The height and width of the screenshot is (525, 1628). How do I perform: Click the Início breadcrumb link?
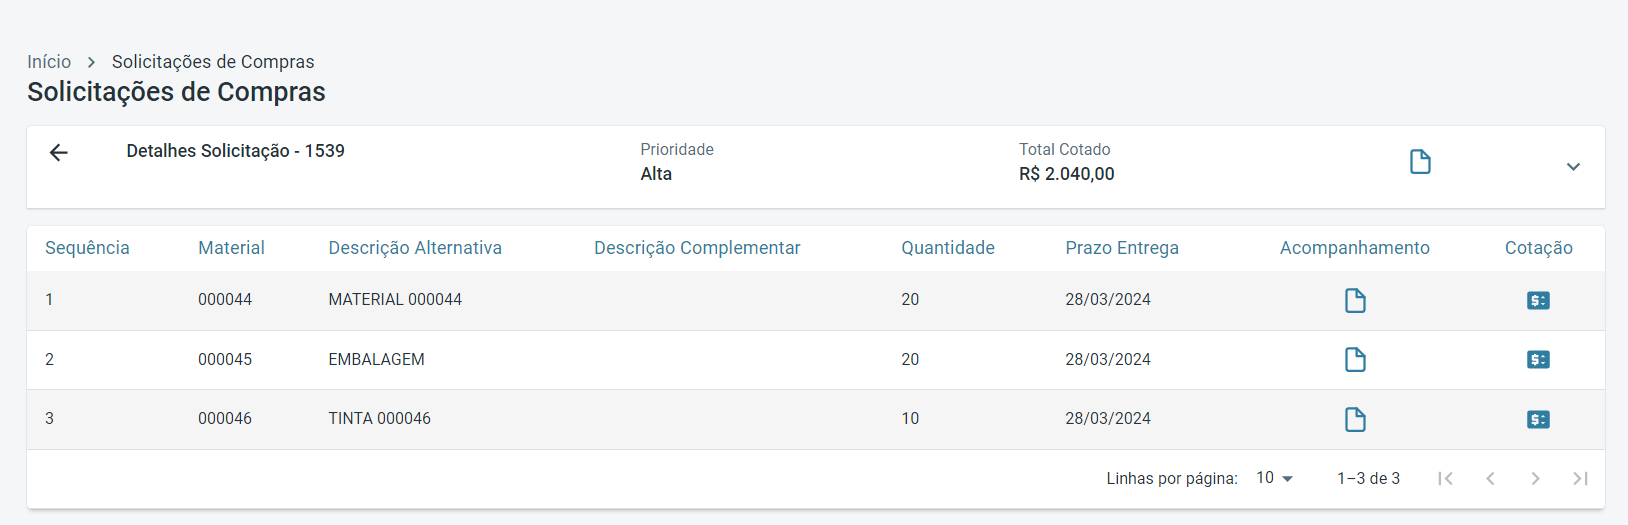point(49,62)
